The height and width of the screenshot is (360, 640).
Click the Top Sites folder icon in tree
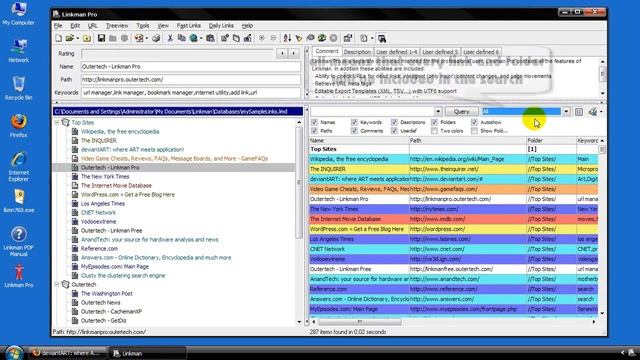(65, 122)
